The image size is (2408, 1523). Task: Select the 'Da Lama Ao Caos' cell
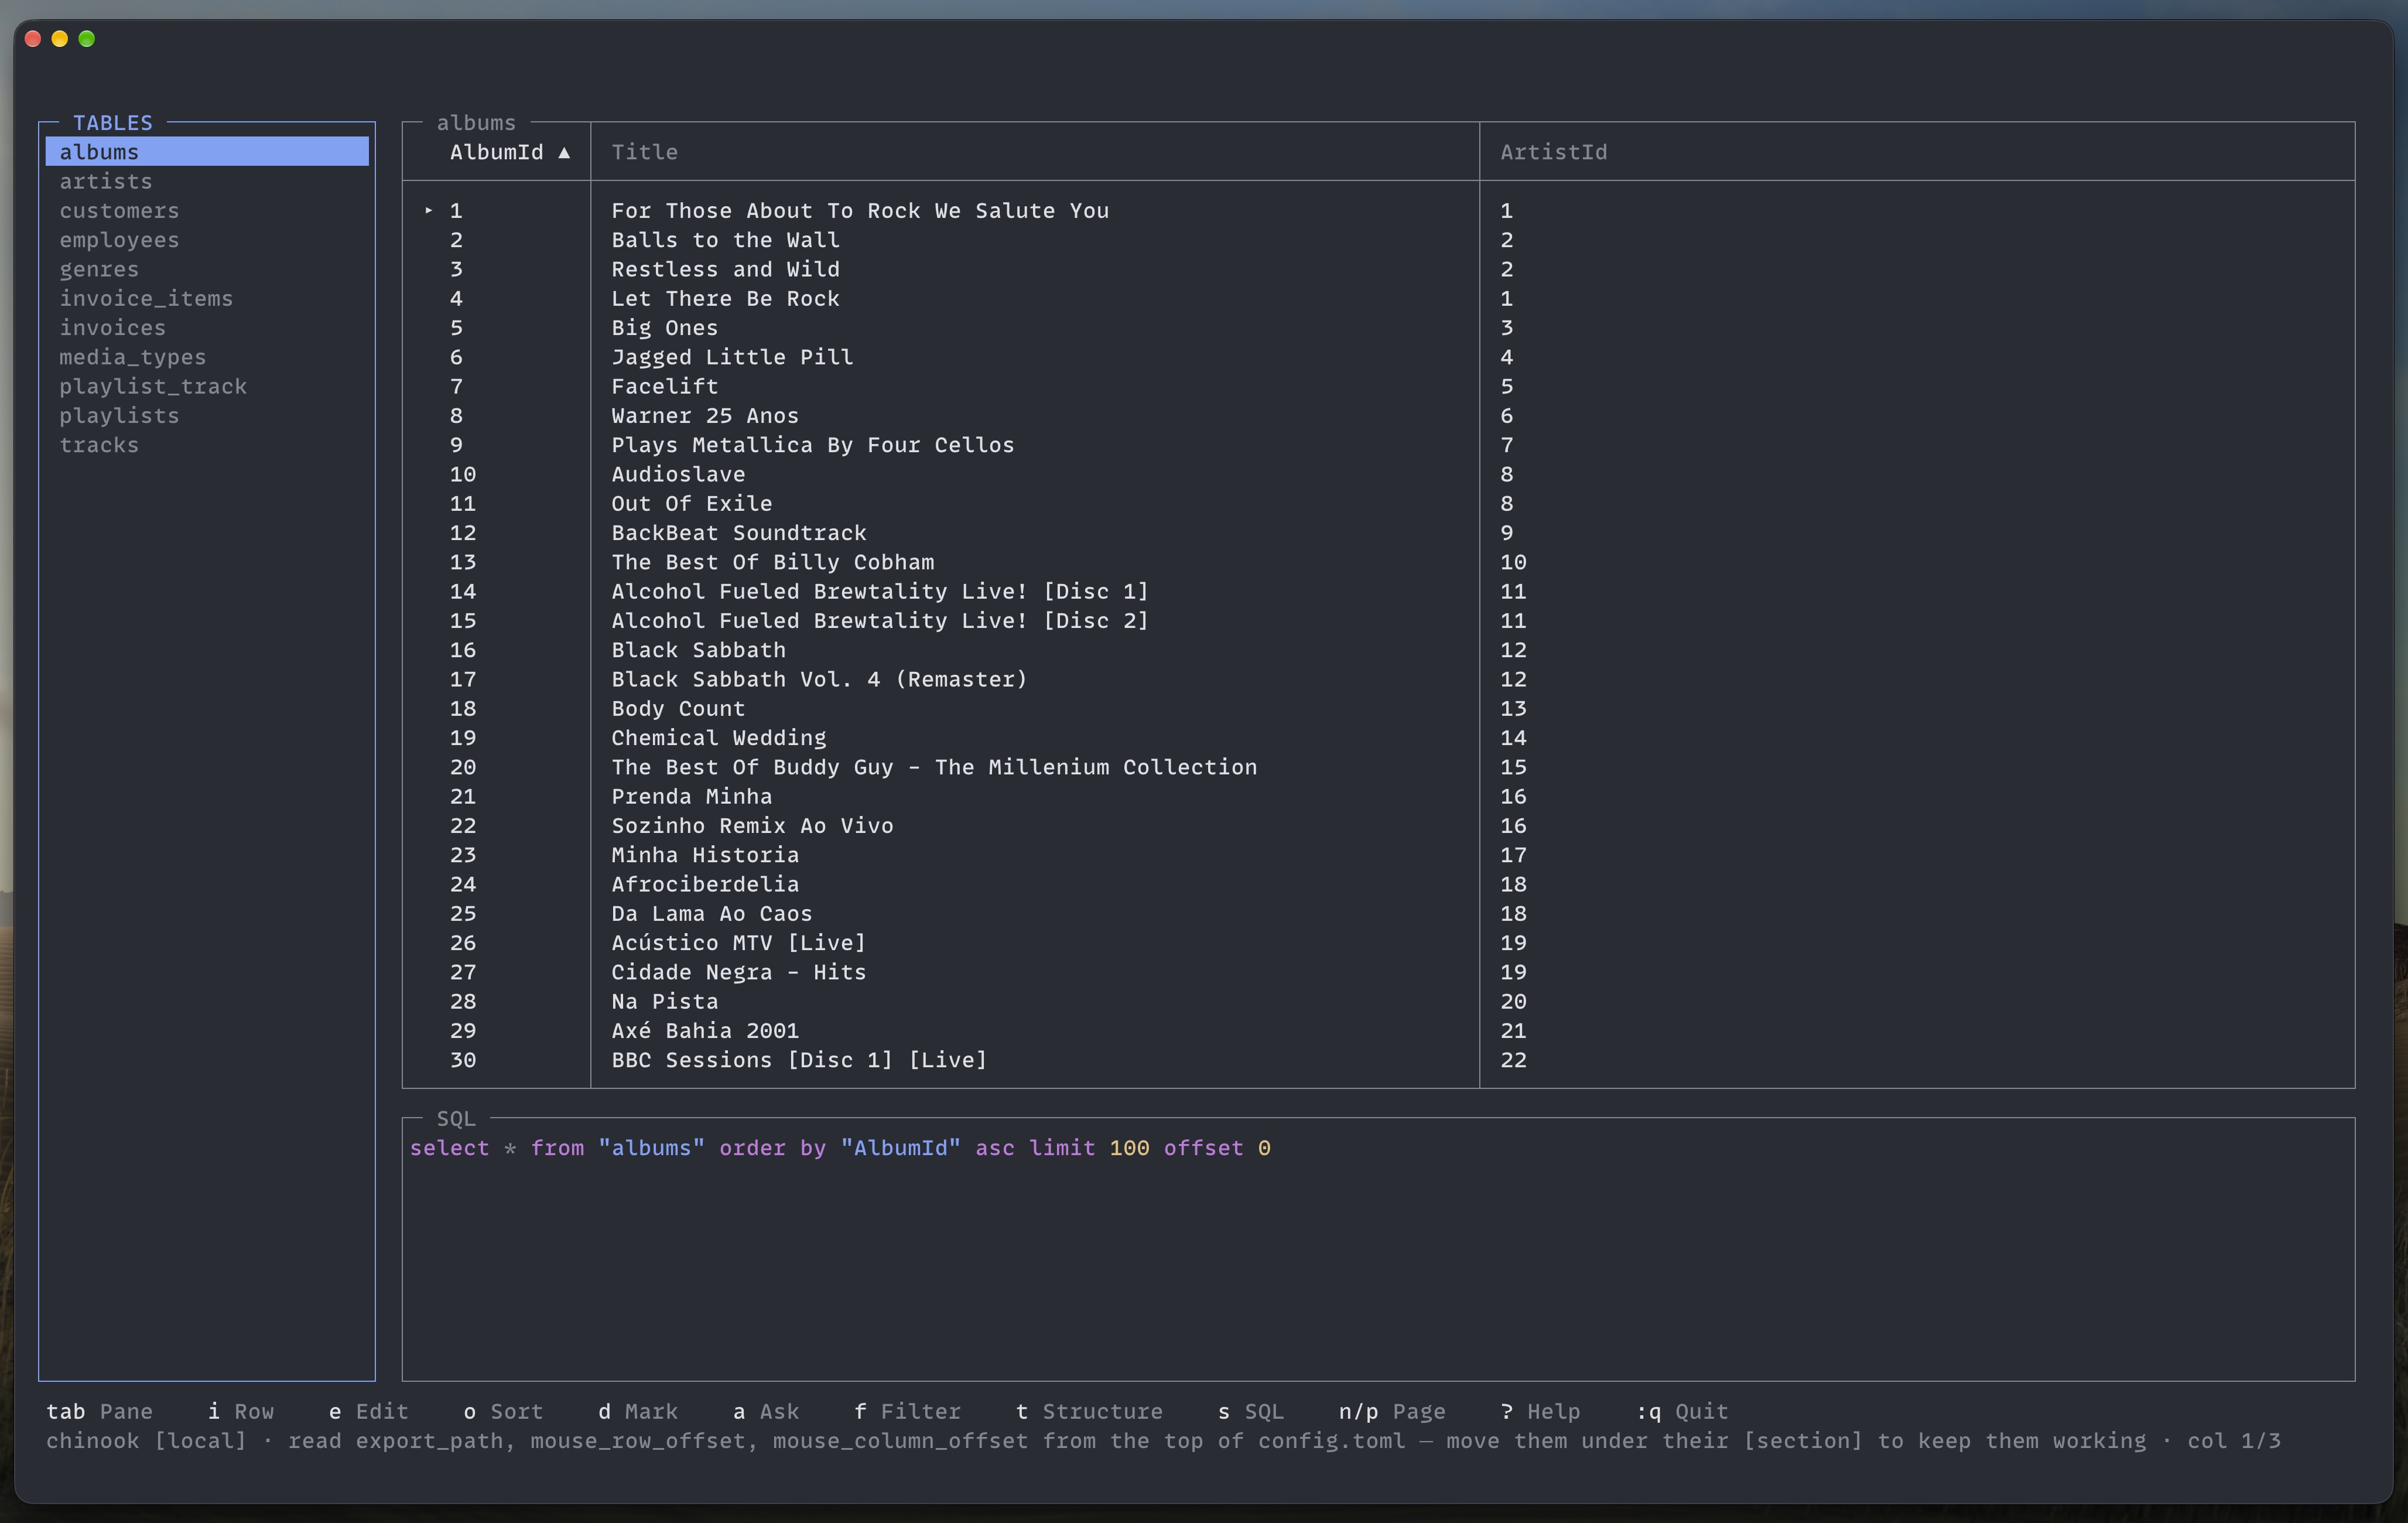click(711, 914)
